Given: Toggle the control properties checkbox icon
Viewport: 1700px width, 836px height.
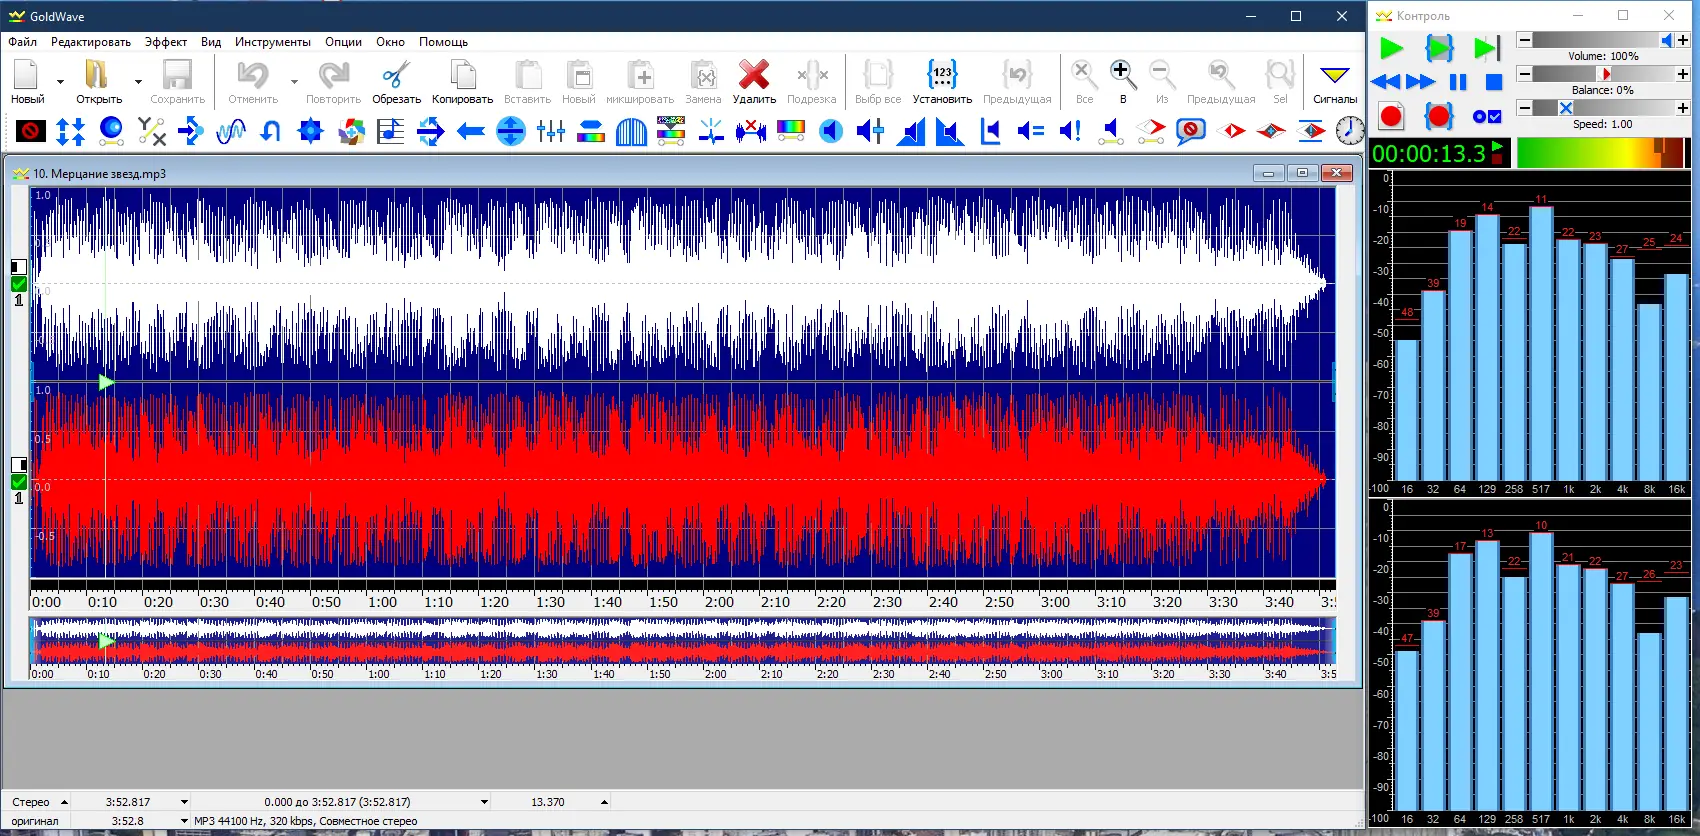Looking at the screenshot, I should pyautogui.click(x=1487, y=117).
